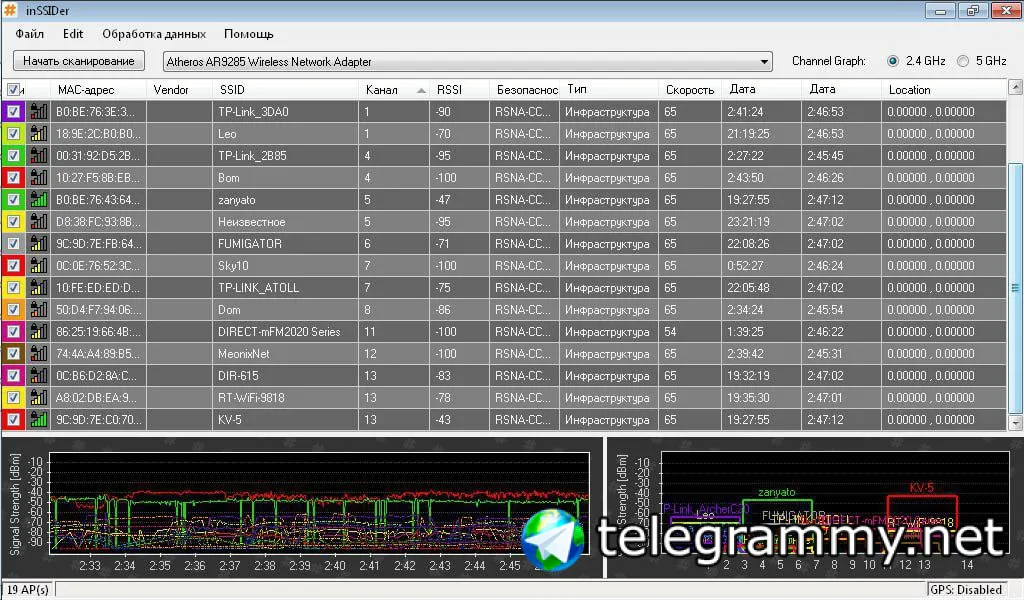The image size is (1024, 600).
Task: Sort table by Тип column header
Action: pyautogui.click(x=609, y=89)
